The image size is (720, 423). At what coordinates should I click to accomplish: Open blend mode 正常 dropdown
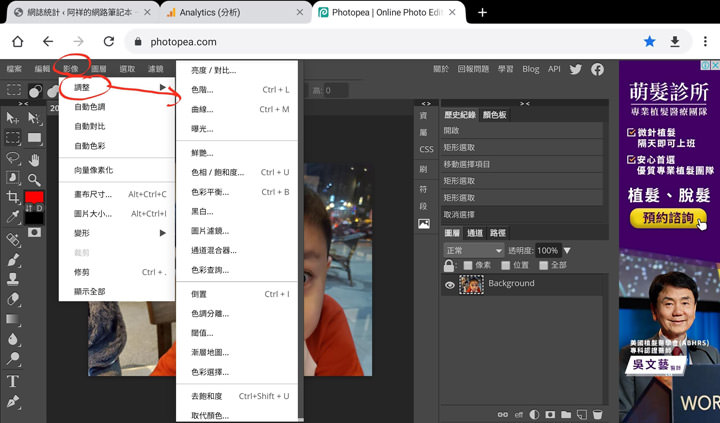tap(473, 251)
